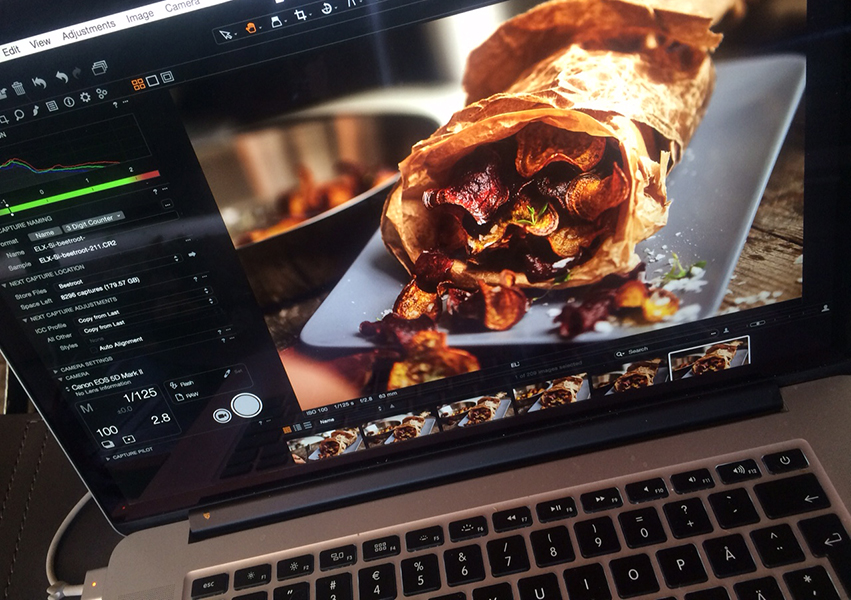Select the first filmstrip thumbnail
Screen dimensions: 851x600
point(325,445)
